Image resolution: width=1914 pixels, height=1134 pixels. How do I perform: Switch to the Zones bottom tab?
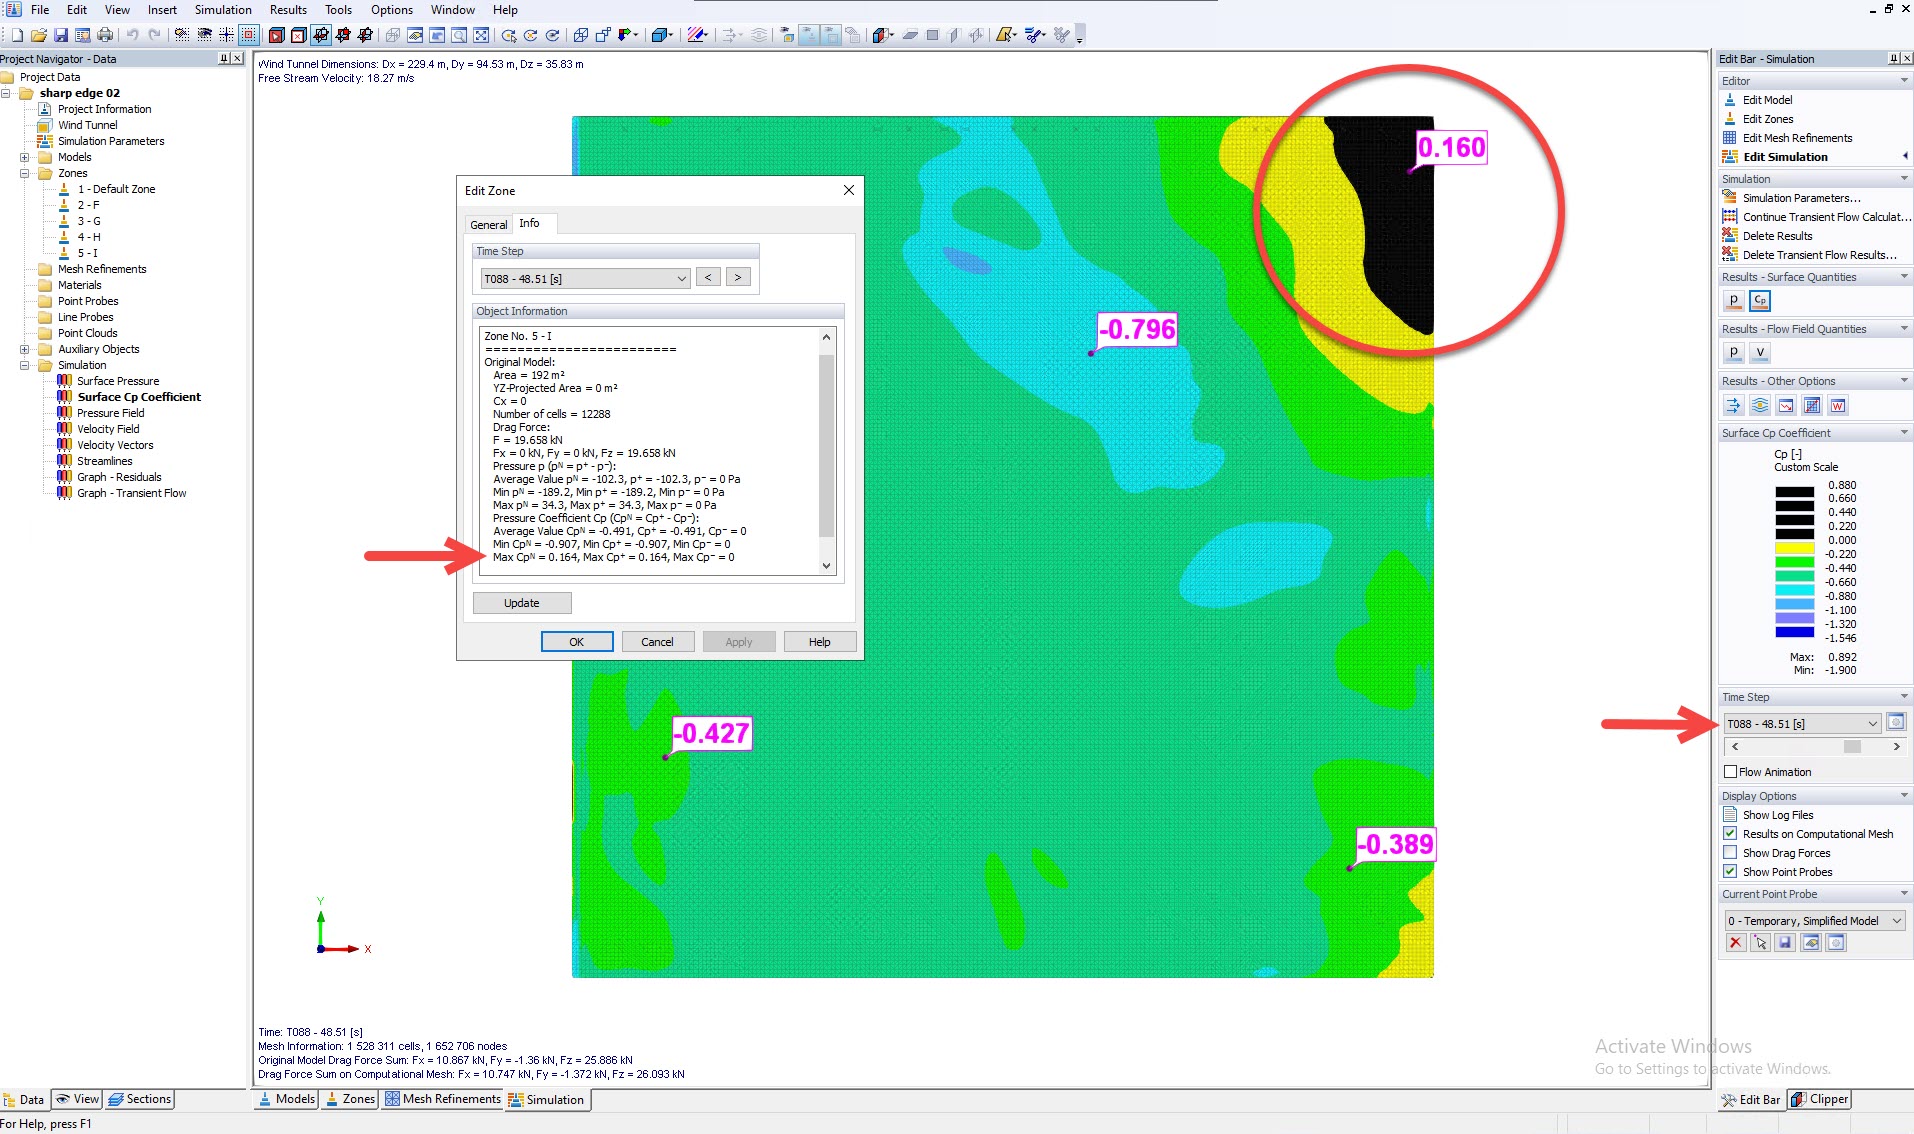coord(350,1099)
